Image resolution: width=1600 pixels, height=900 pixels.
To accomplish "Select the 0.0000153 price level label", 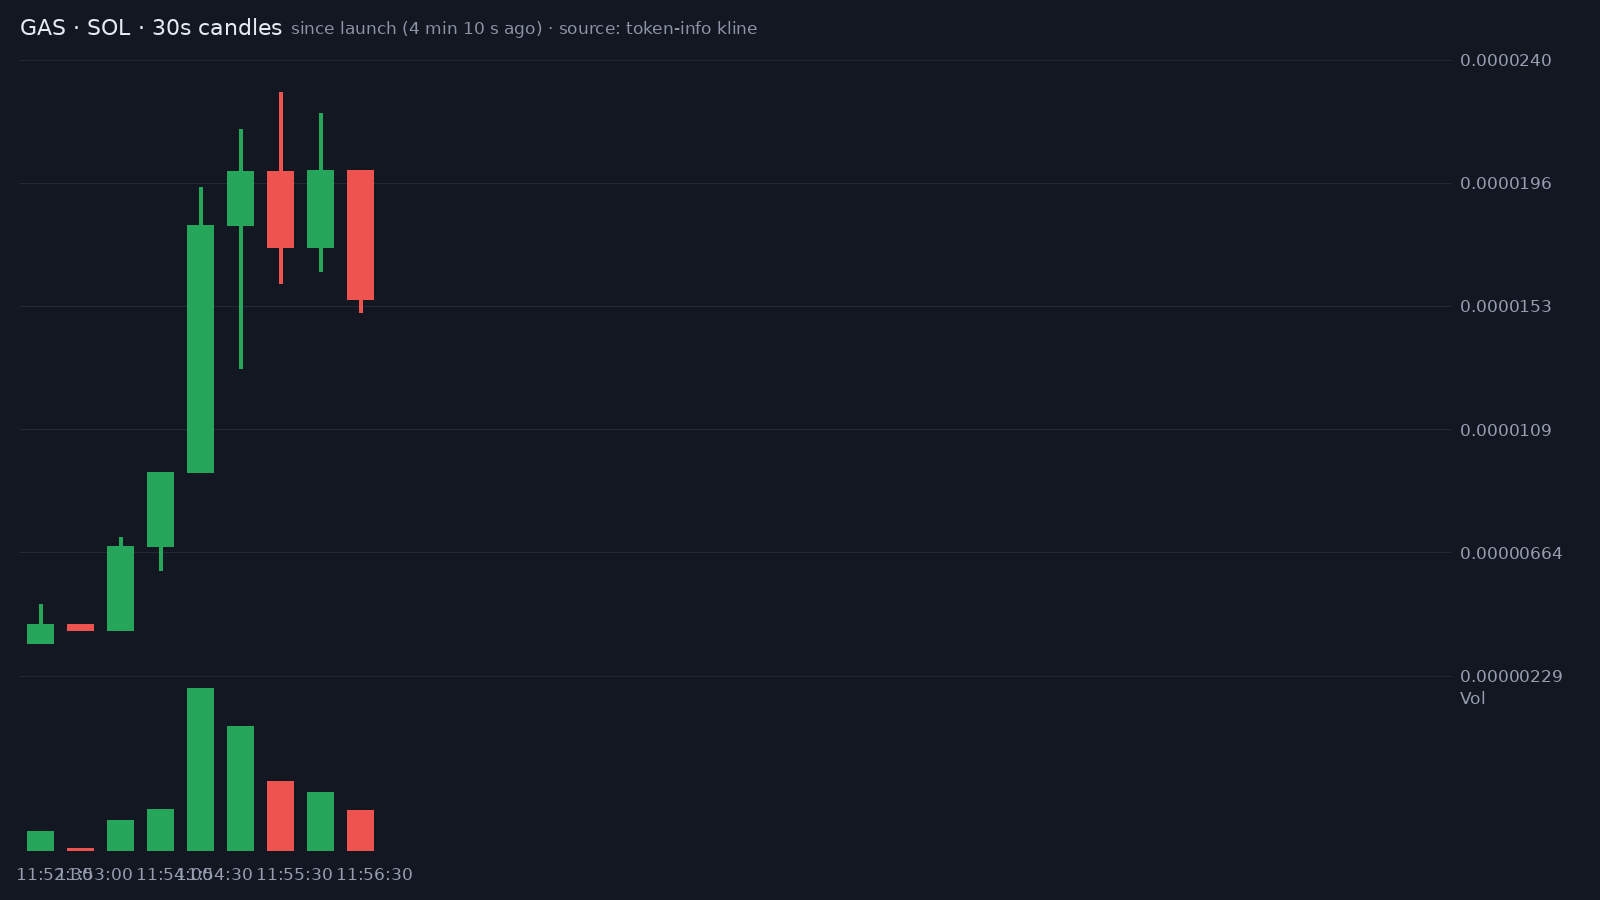I will pos(1506,306).
